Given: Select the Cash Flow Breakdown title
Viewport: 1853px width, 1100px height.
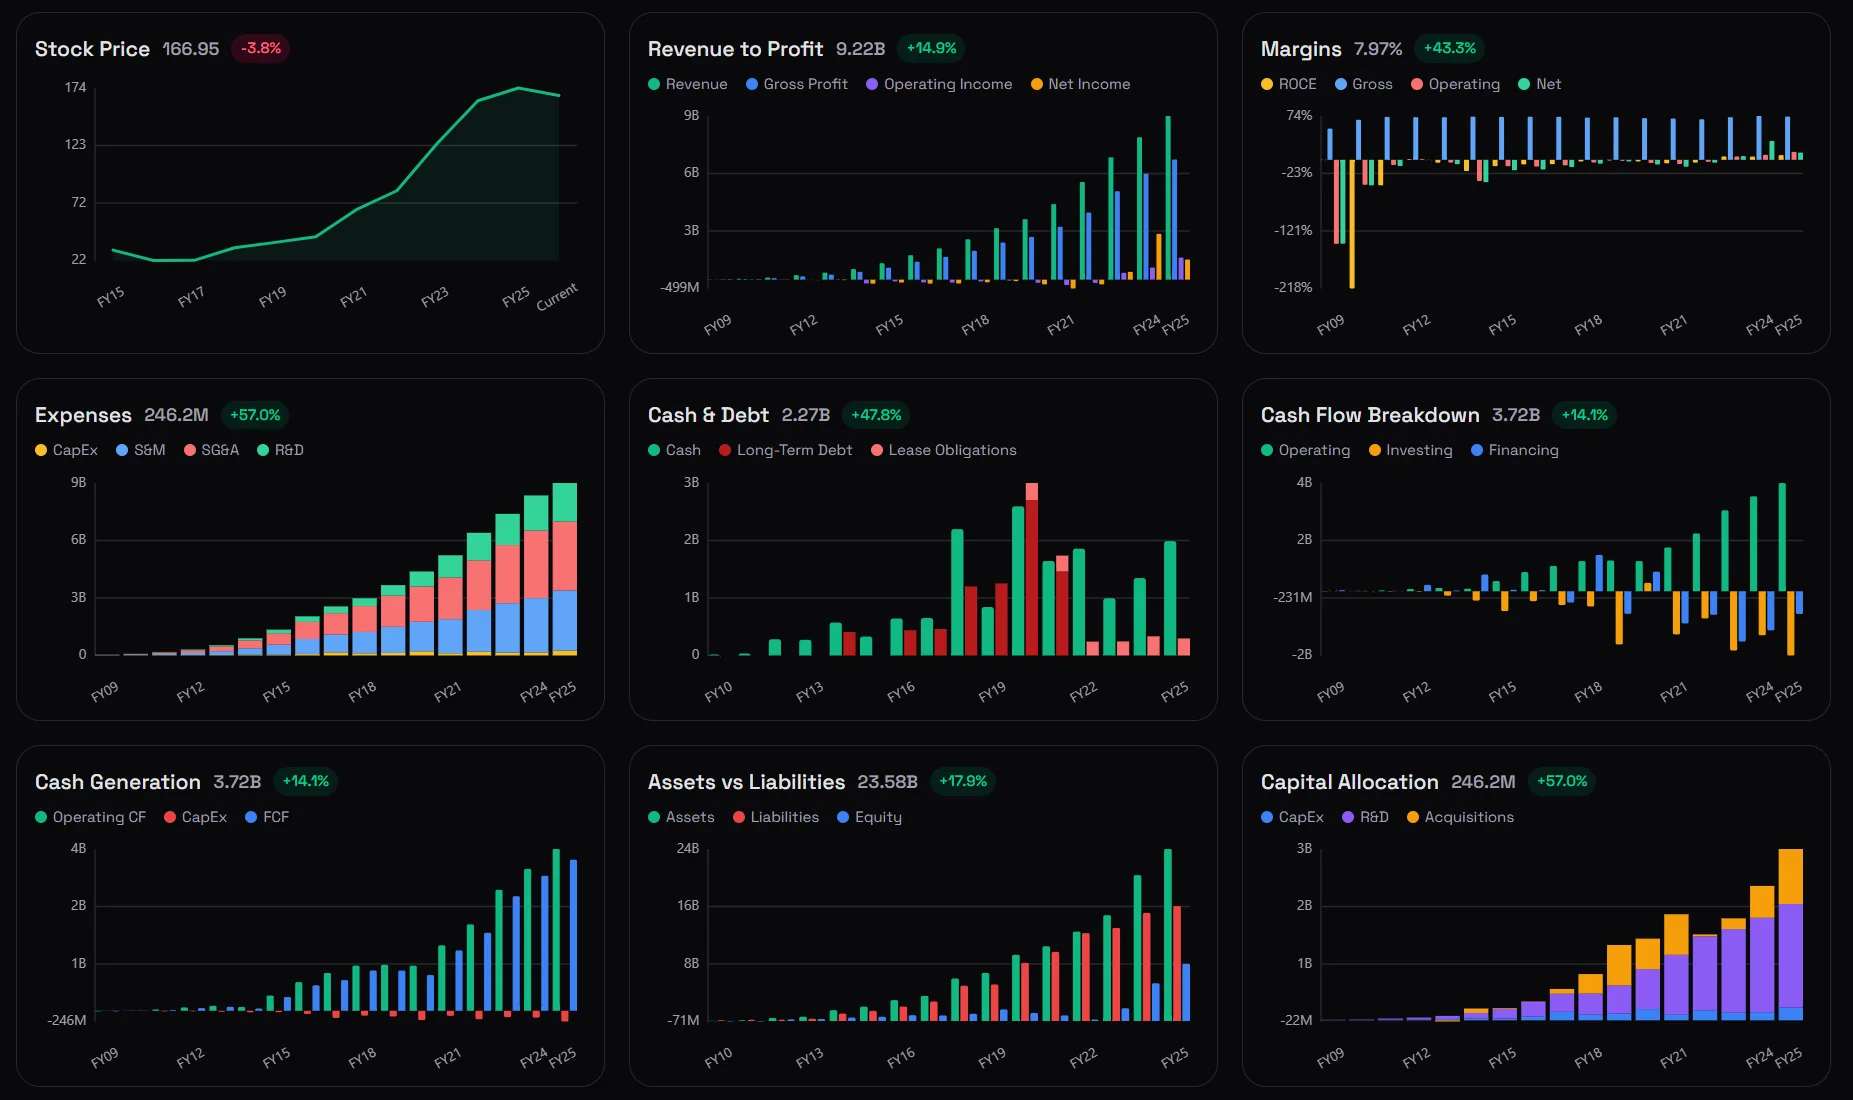Looking at the screenshot, I should [1370, 415].
